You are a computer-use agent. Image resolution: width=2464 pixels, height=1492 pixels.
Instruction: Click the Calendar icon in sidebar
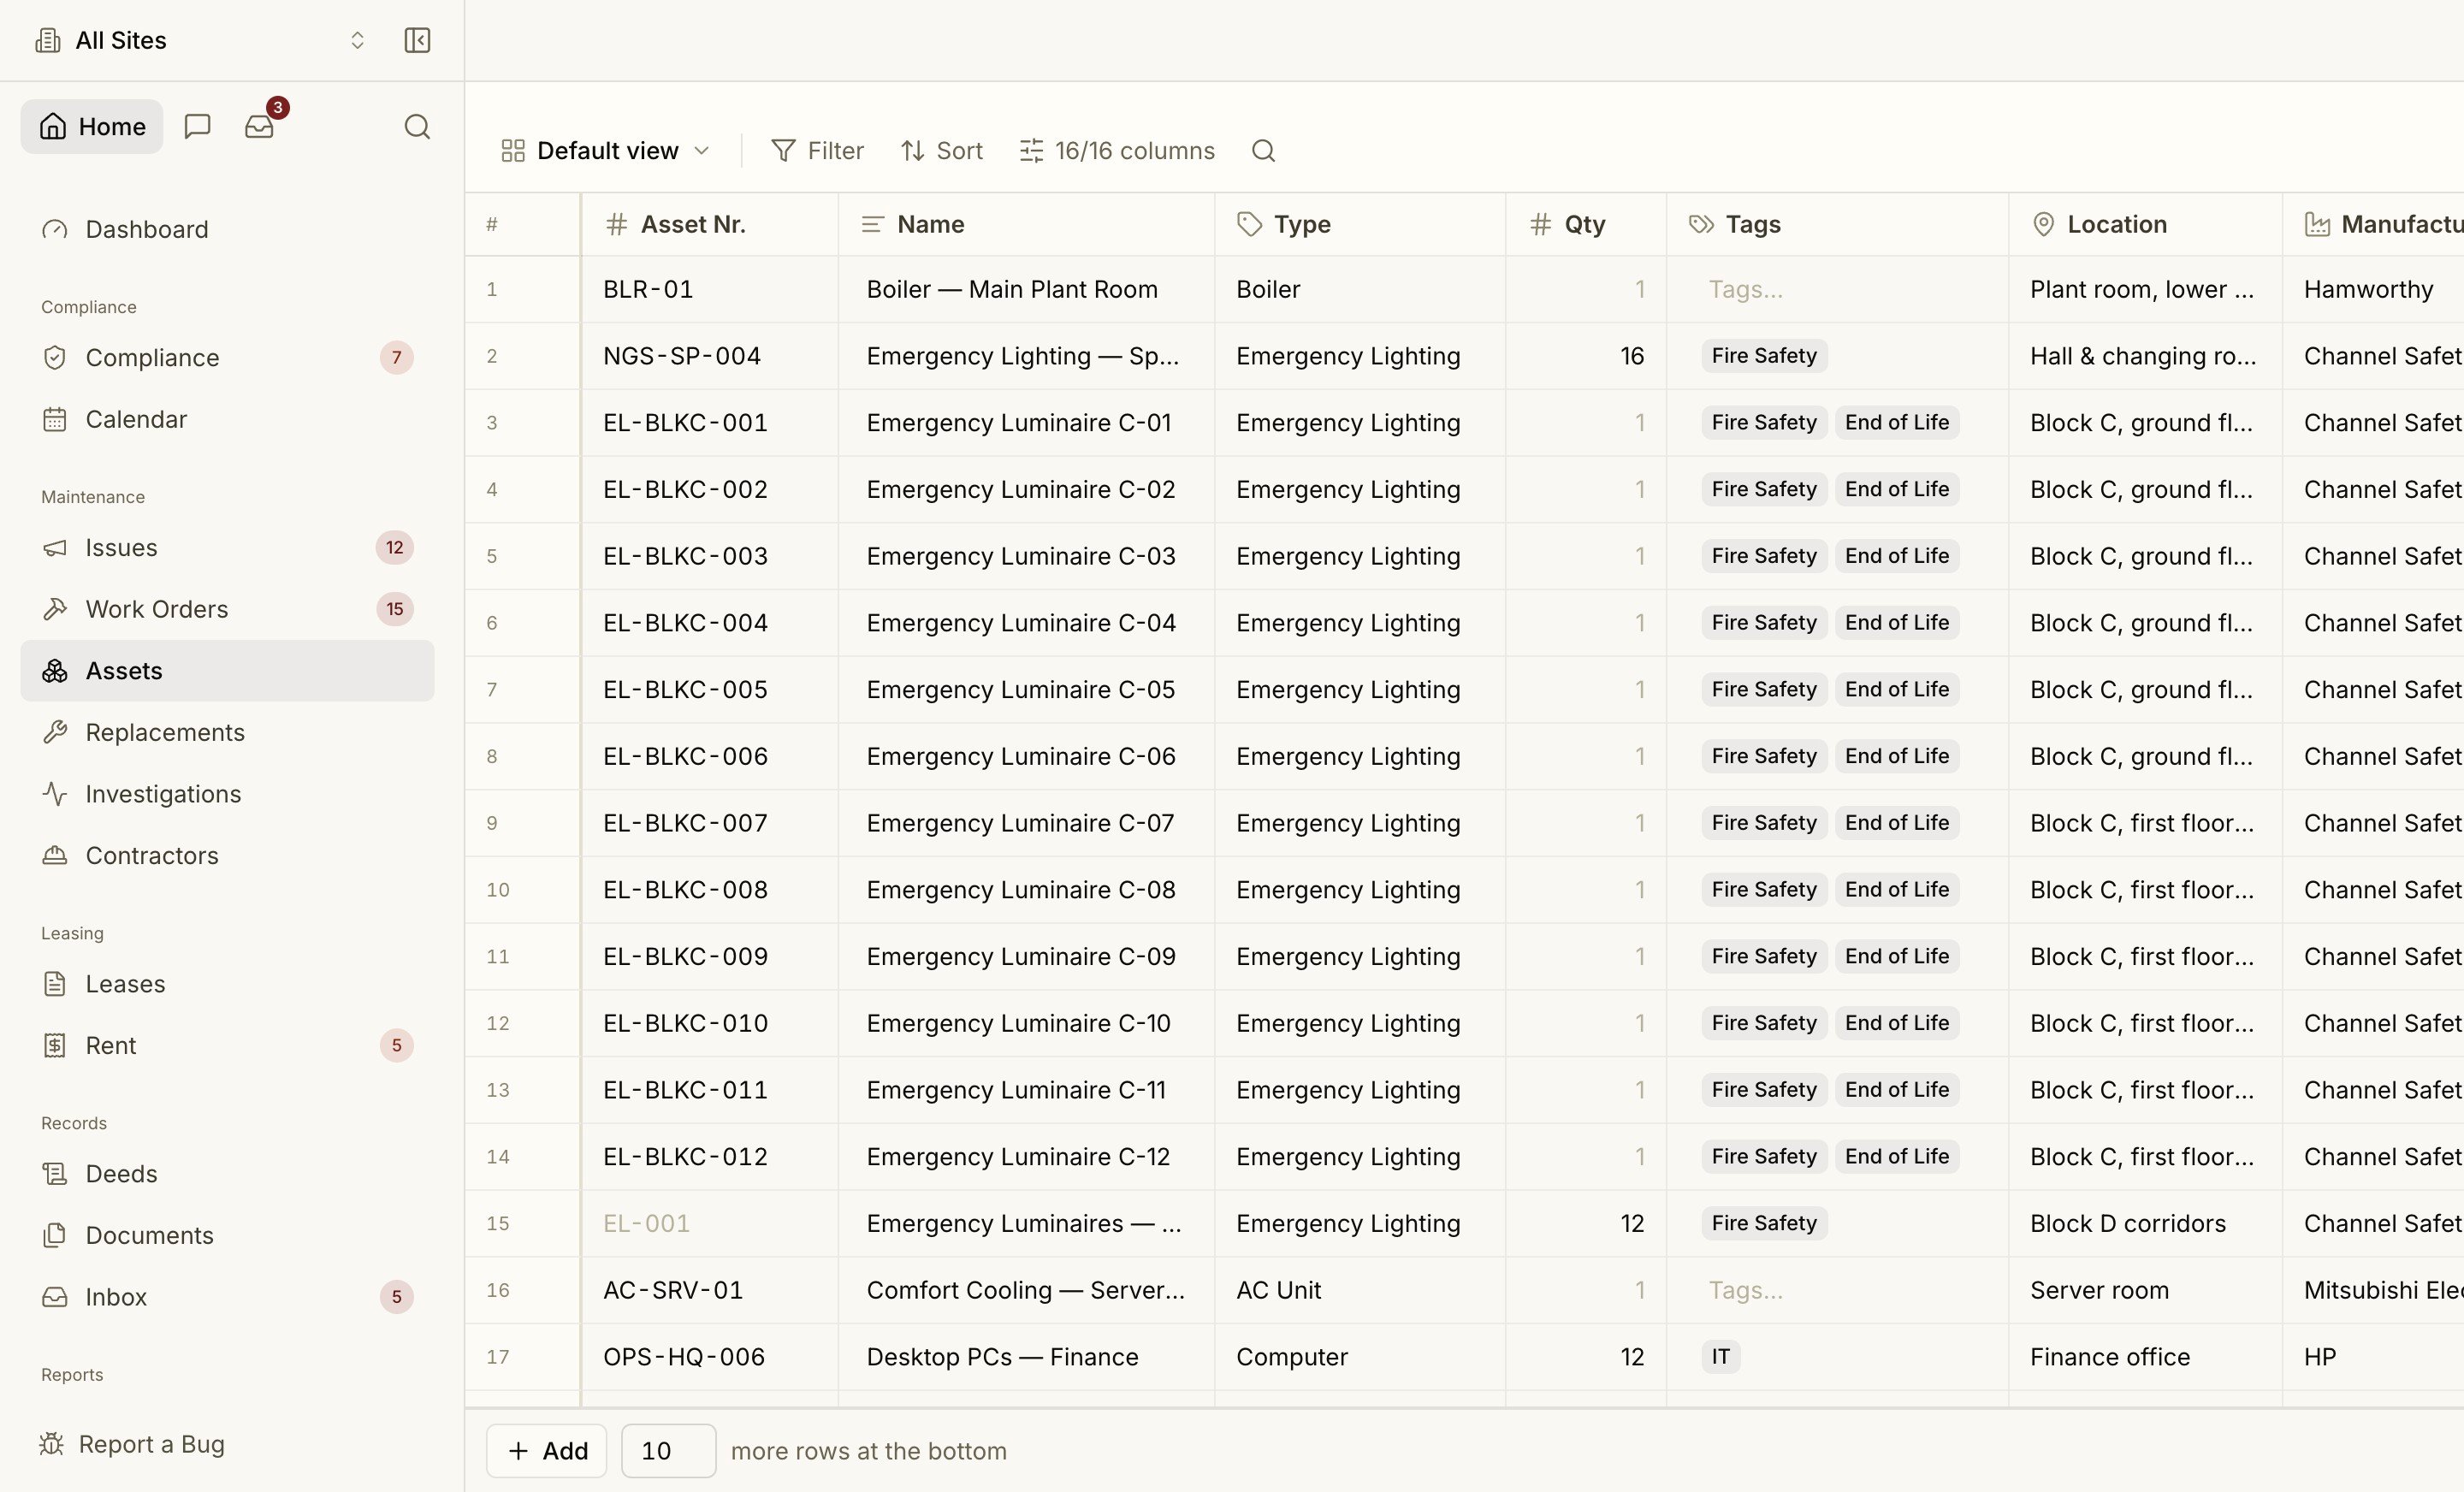point(55,419)
